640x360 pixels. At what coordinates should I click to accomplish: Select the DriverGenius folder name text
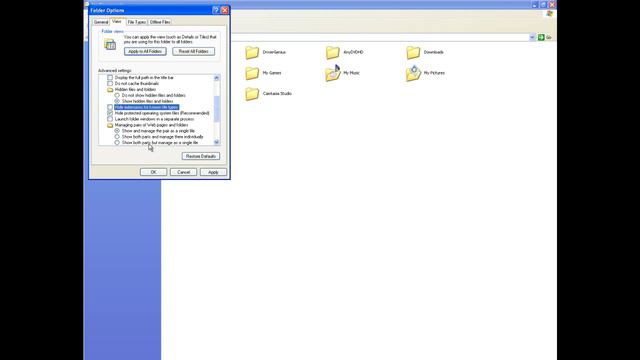(274, 52)
